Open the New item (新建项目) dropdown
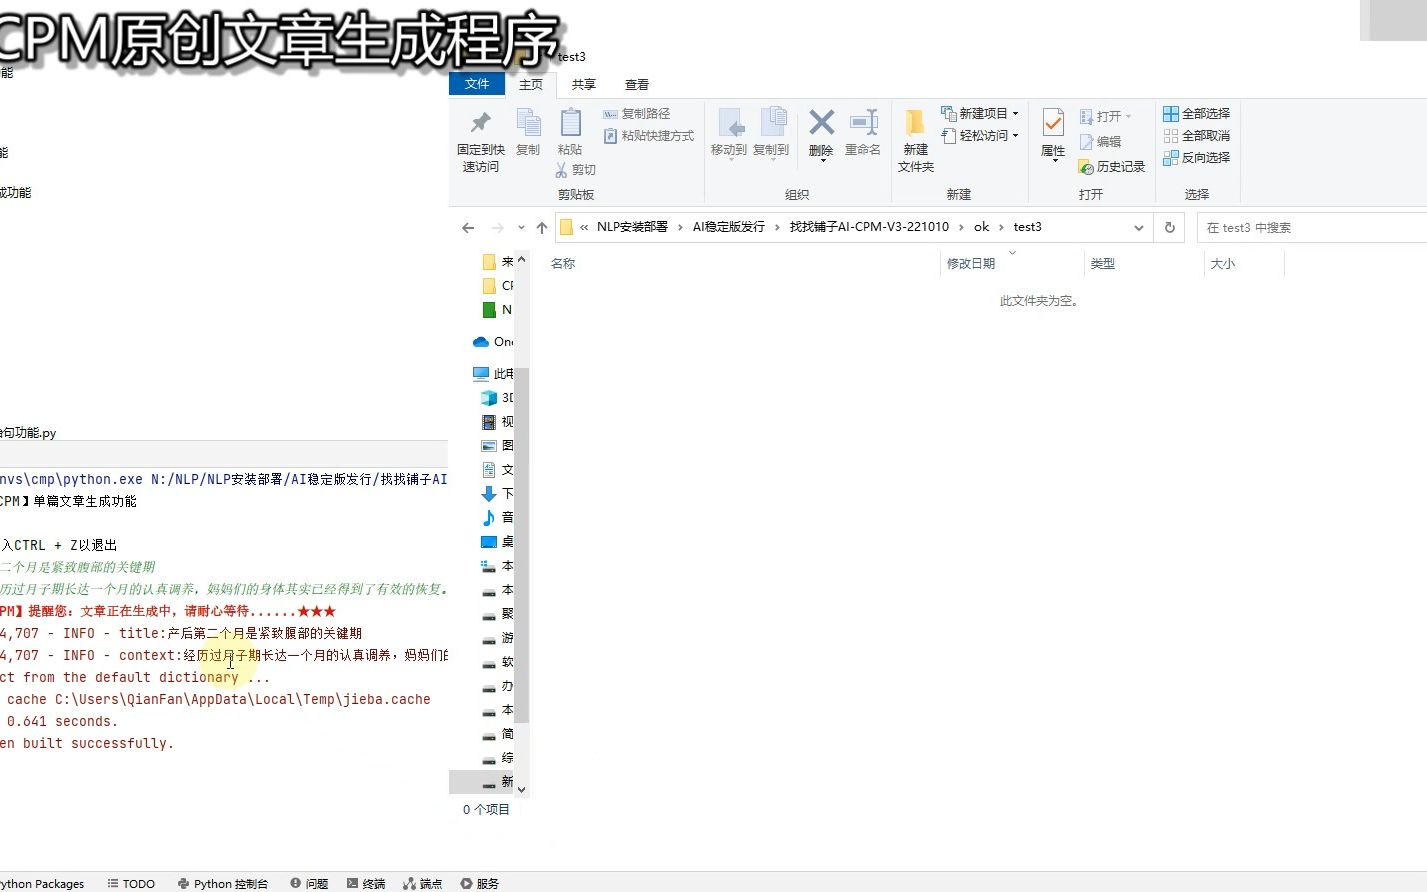This screenshot has width=1427, height=892. 980,113
